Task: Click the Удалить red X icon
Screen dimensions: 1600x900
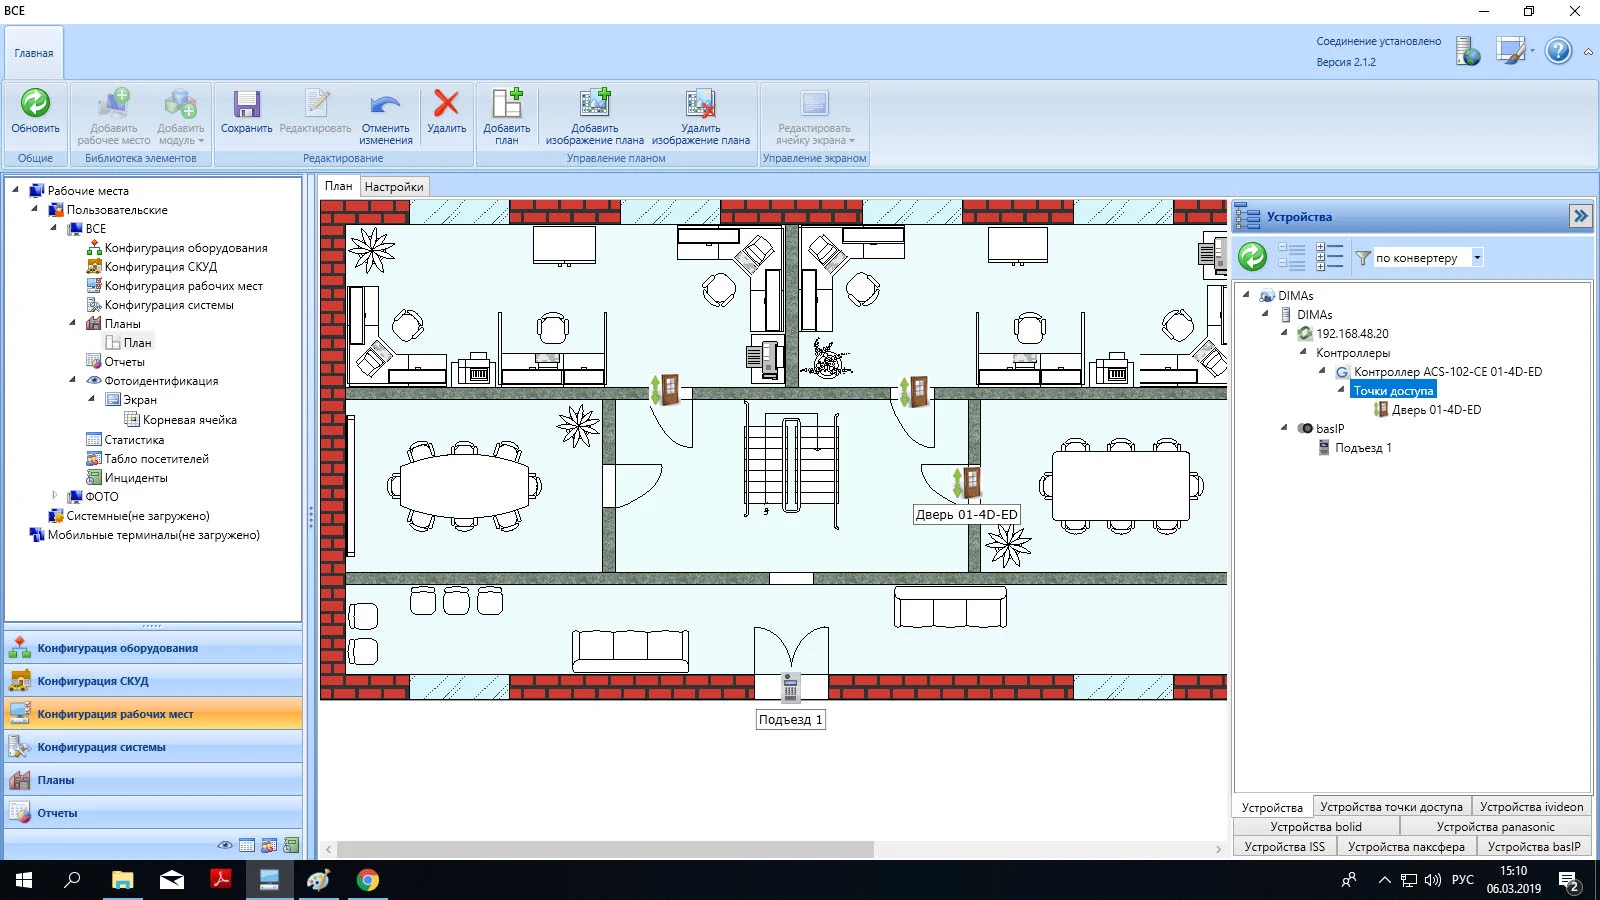Action: [446, 104]
